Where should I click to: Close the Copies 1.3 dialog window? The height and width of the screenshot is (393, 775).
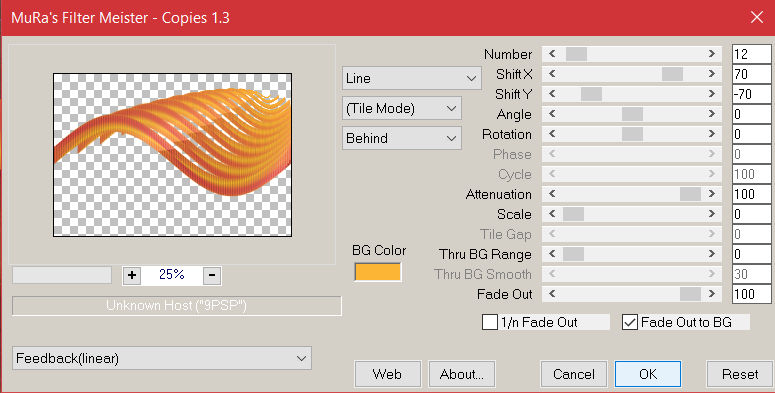tap(756, 18)
